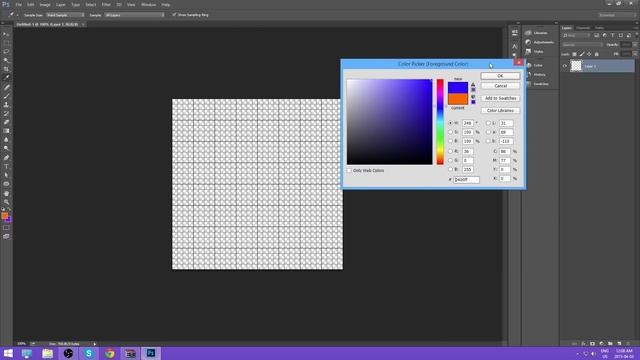Image resolution: width=640 pixels, height=360 pixels.
Task: Open Chrome from the taskbar
Action: tap(109, 353)
